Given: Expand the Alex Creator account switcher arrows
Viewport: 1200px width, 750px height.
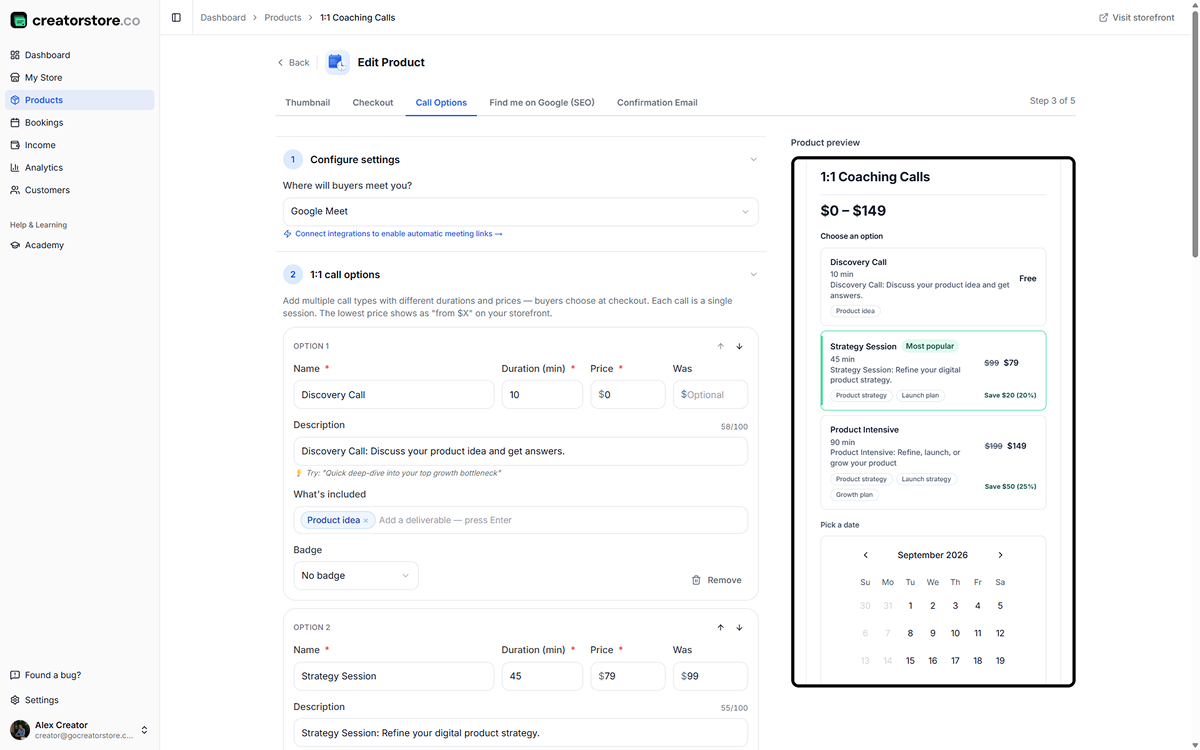Looking at the screenshot, I should [x=144, y=730].
